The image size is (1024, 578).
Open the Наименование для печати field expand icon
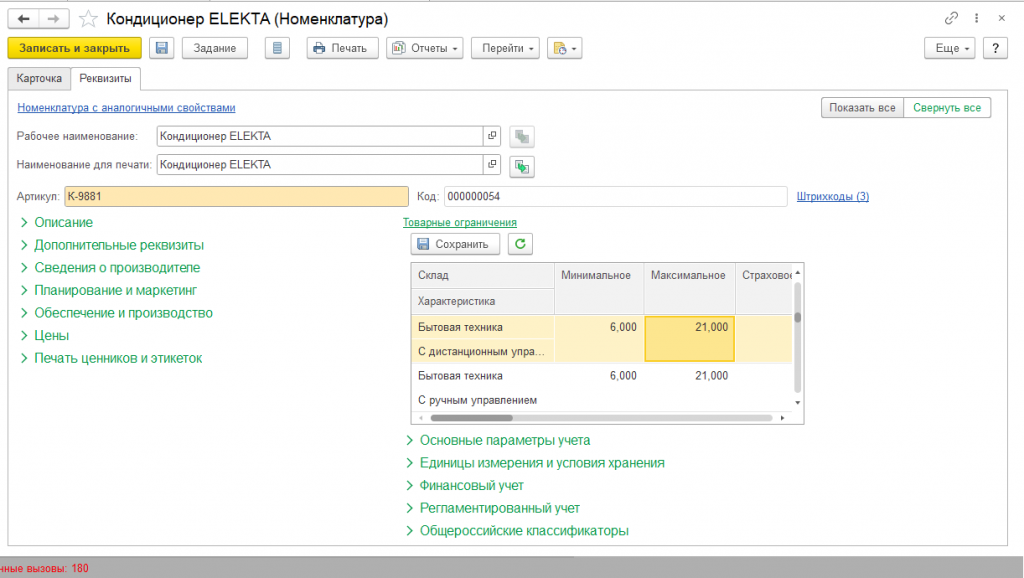(x=492, y=164)
